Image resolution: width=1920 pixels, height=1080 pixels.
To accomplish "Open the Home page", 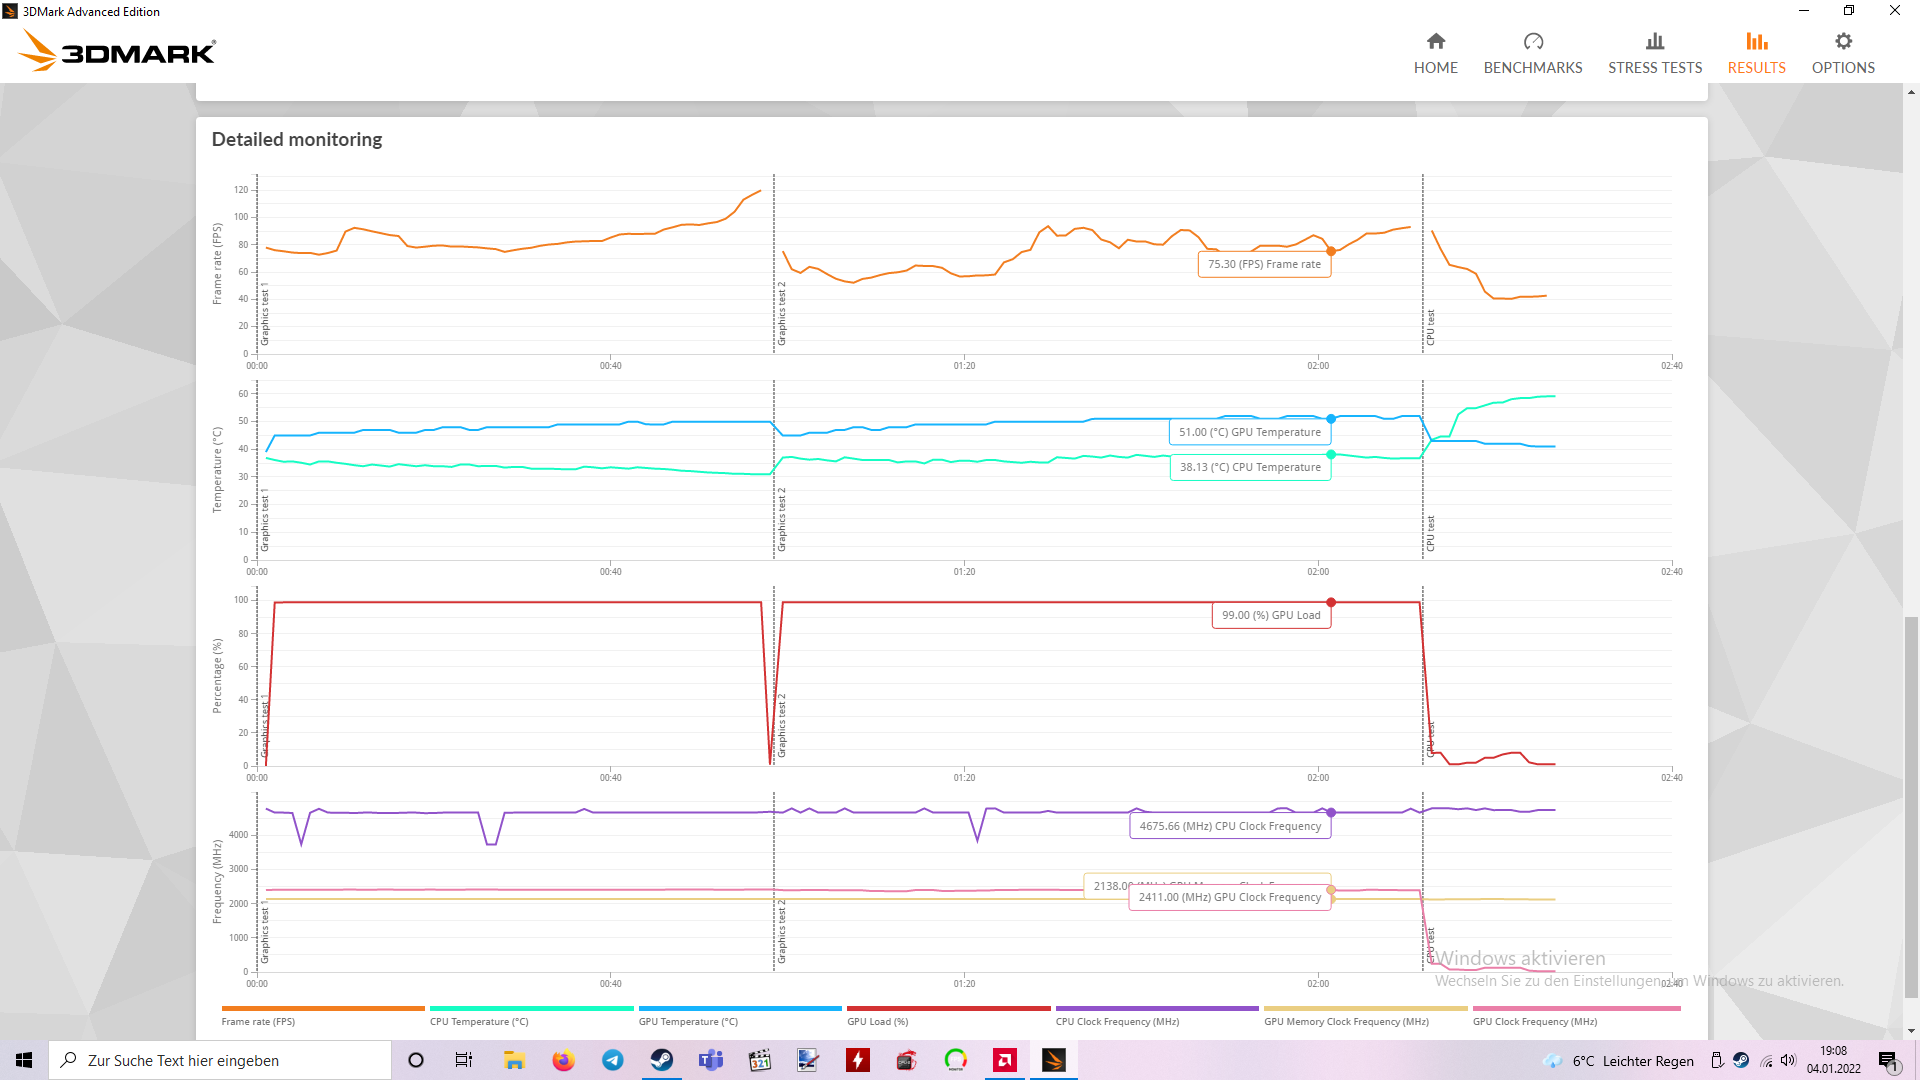I will pos(1435,53).
